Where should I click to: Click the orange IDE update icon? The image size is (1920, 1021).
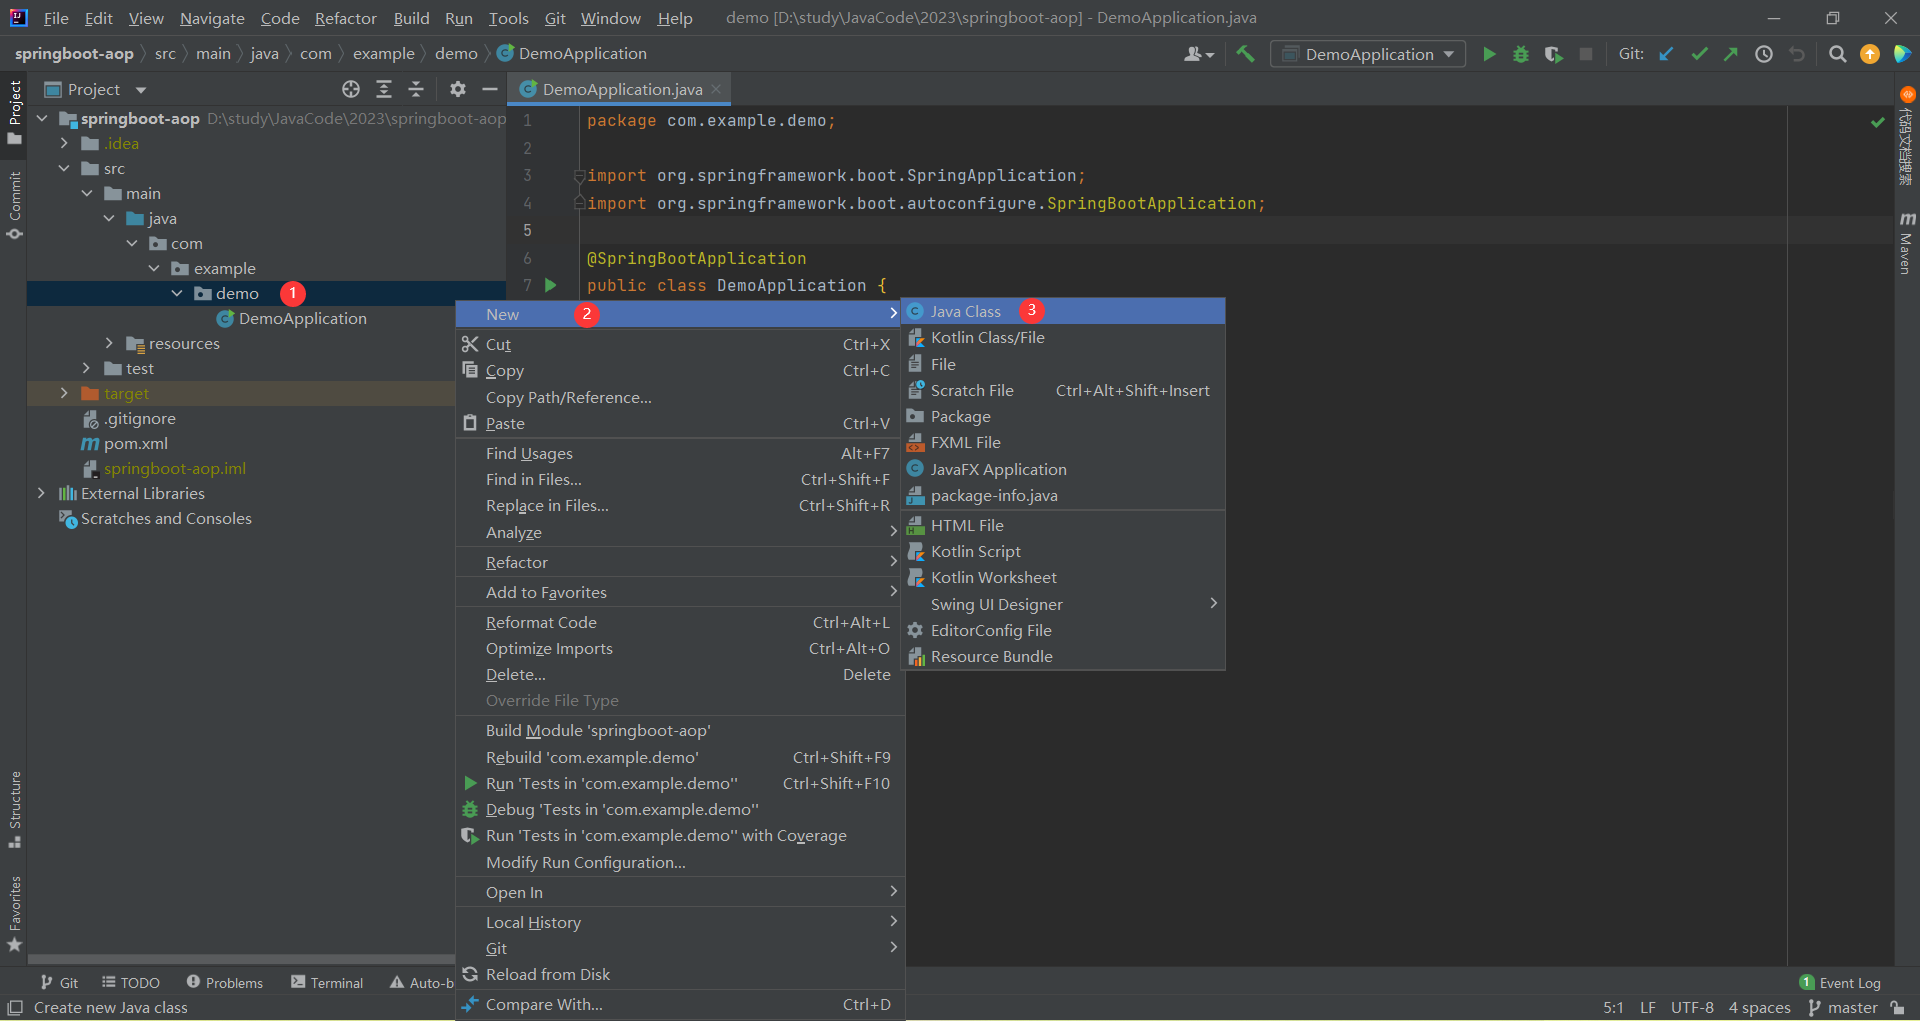(x=1870, y=54)
